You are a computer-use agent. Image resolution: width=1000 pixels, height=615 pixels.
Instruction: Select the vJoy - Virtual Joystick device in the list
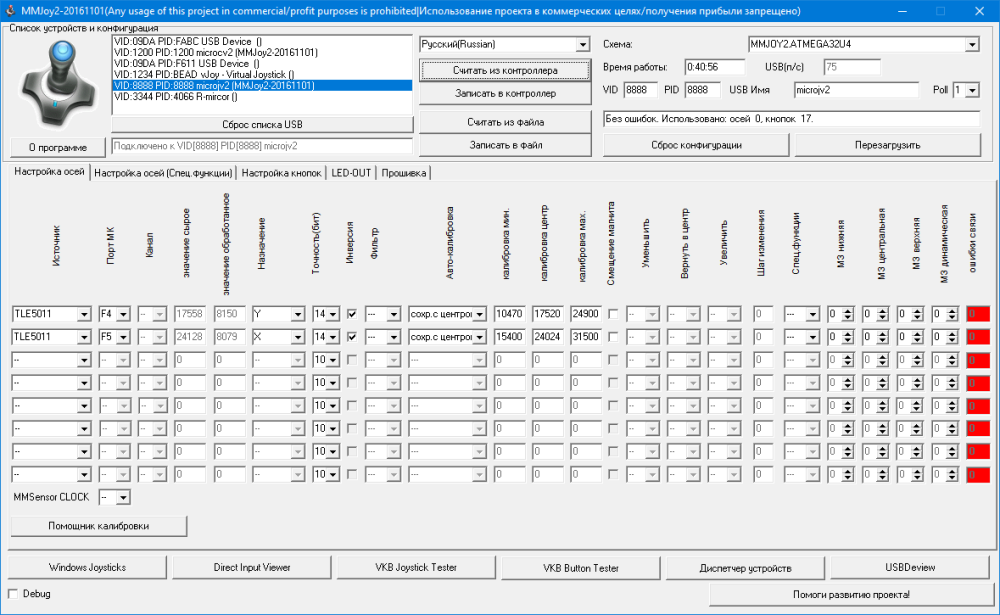pos(205,74)
